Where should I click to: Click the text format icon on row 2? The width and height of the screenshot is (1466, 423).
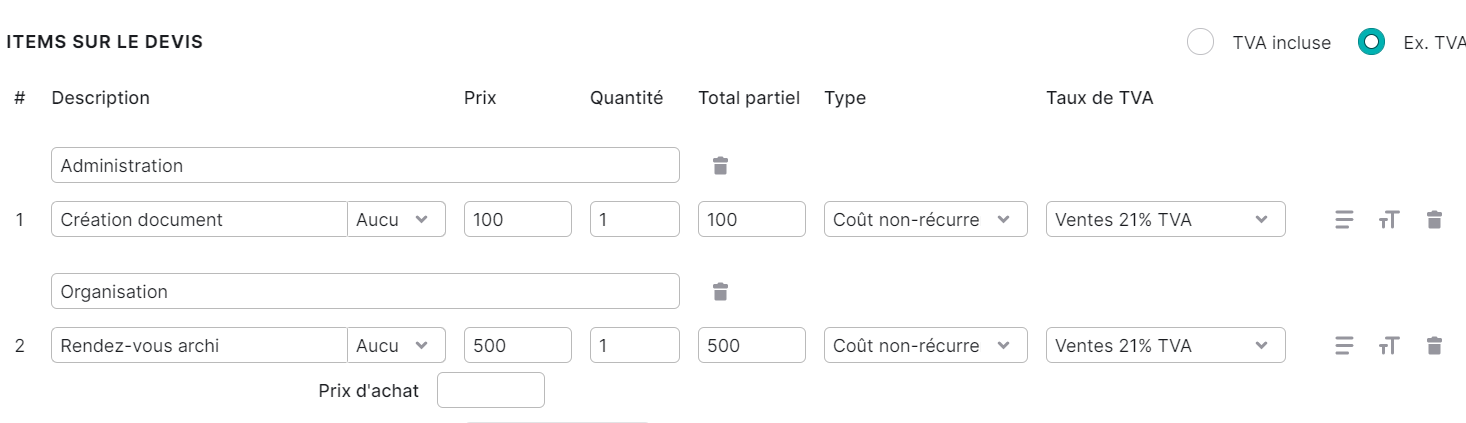click(1389, 345)
